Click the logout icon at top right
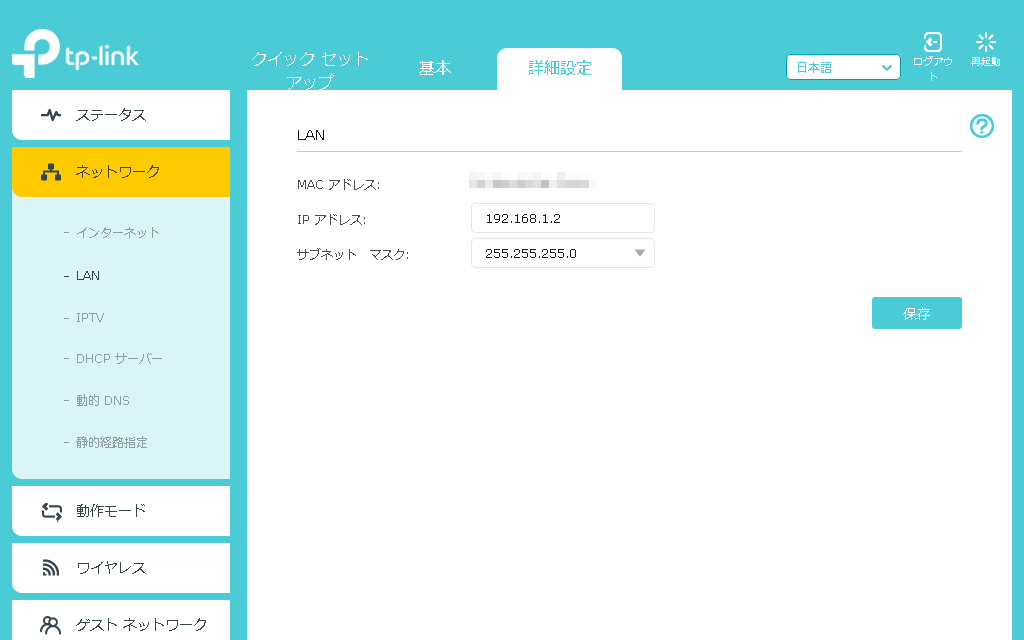This screenshot has width=1024, height=640. (932, 42)
